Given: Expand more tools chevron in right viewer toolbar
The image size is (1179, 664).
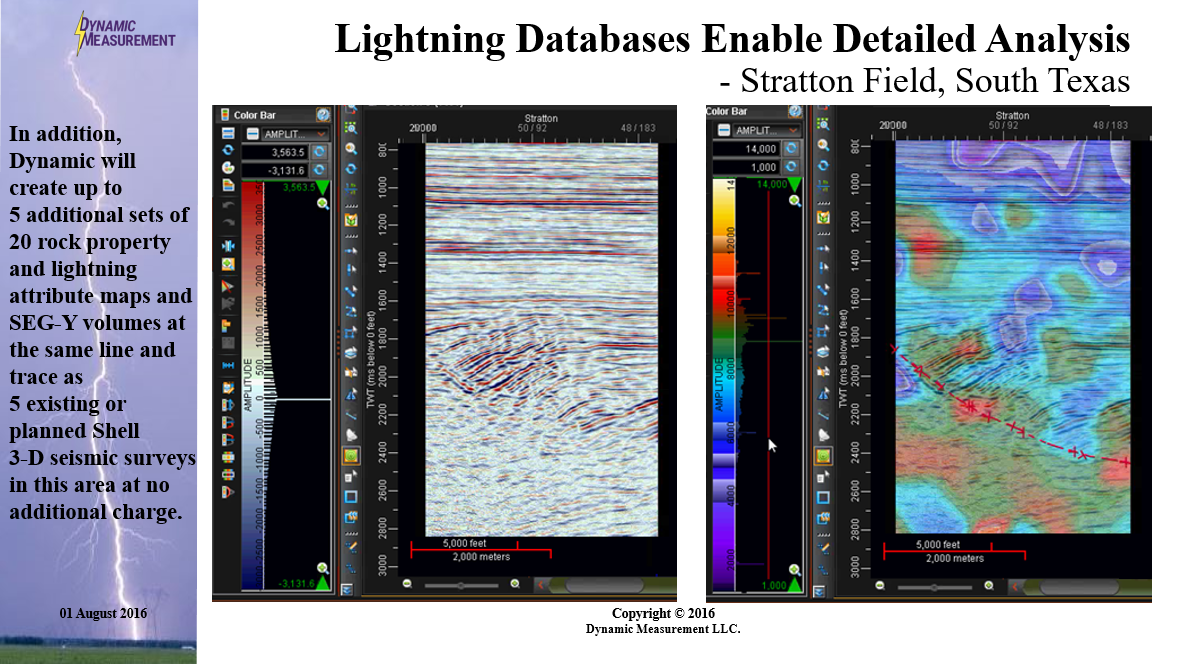Looking at the screenshot, I should [x=819, y=592].
